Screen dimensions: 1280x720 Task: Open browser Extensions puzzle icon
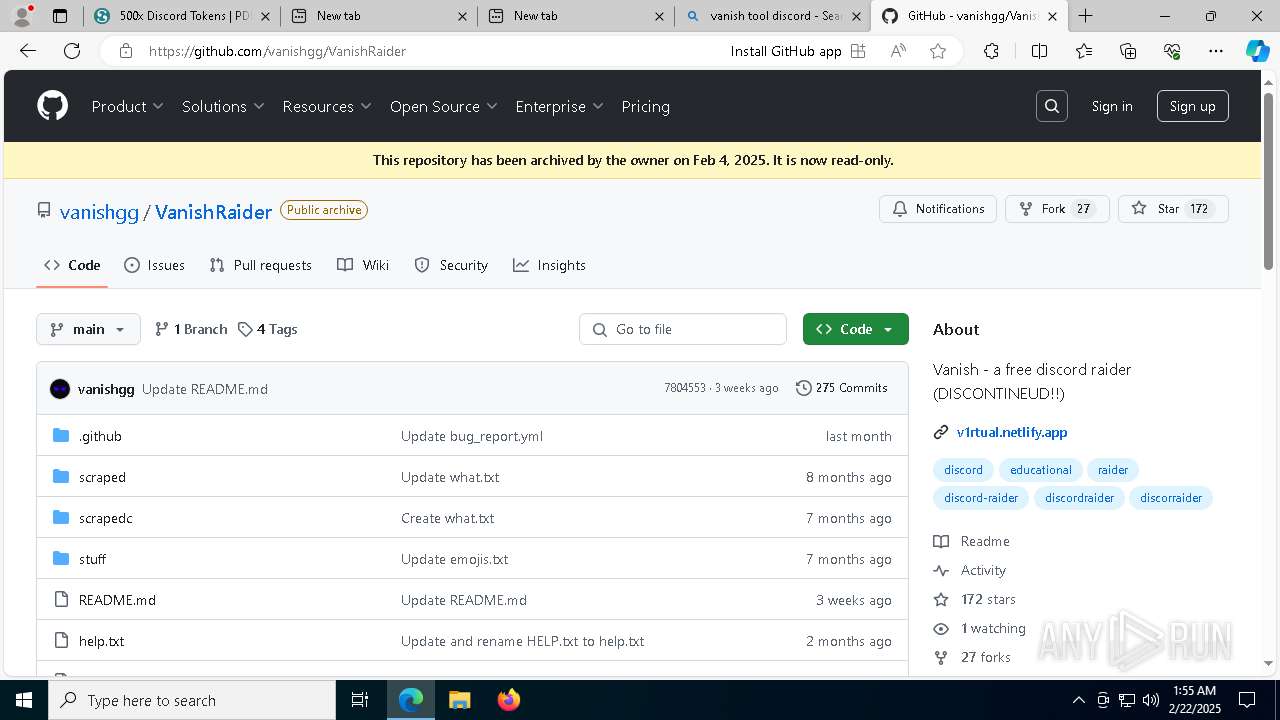pos(991,51)
